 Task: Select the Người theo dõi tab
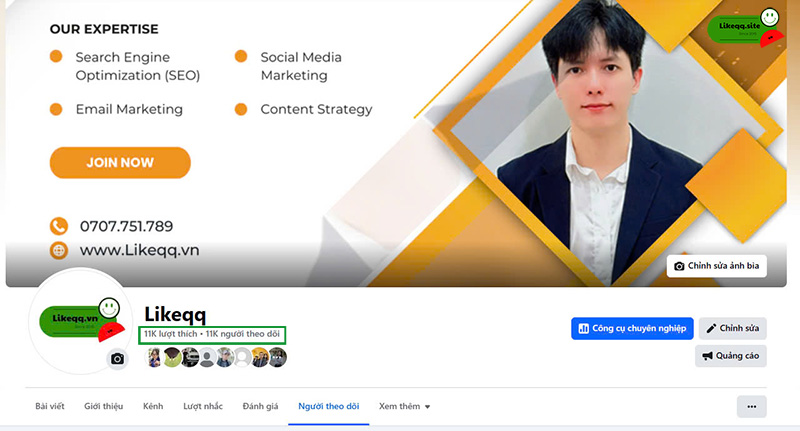[329, 407]
